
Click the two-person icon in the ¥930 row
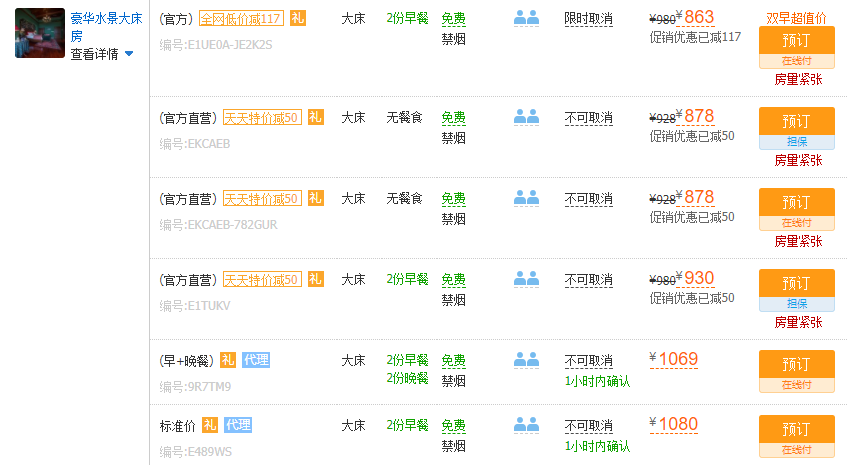point(526,280)
